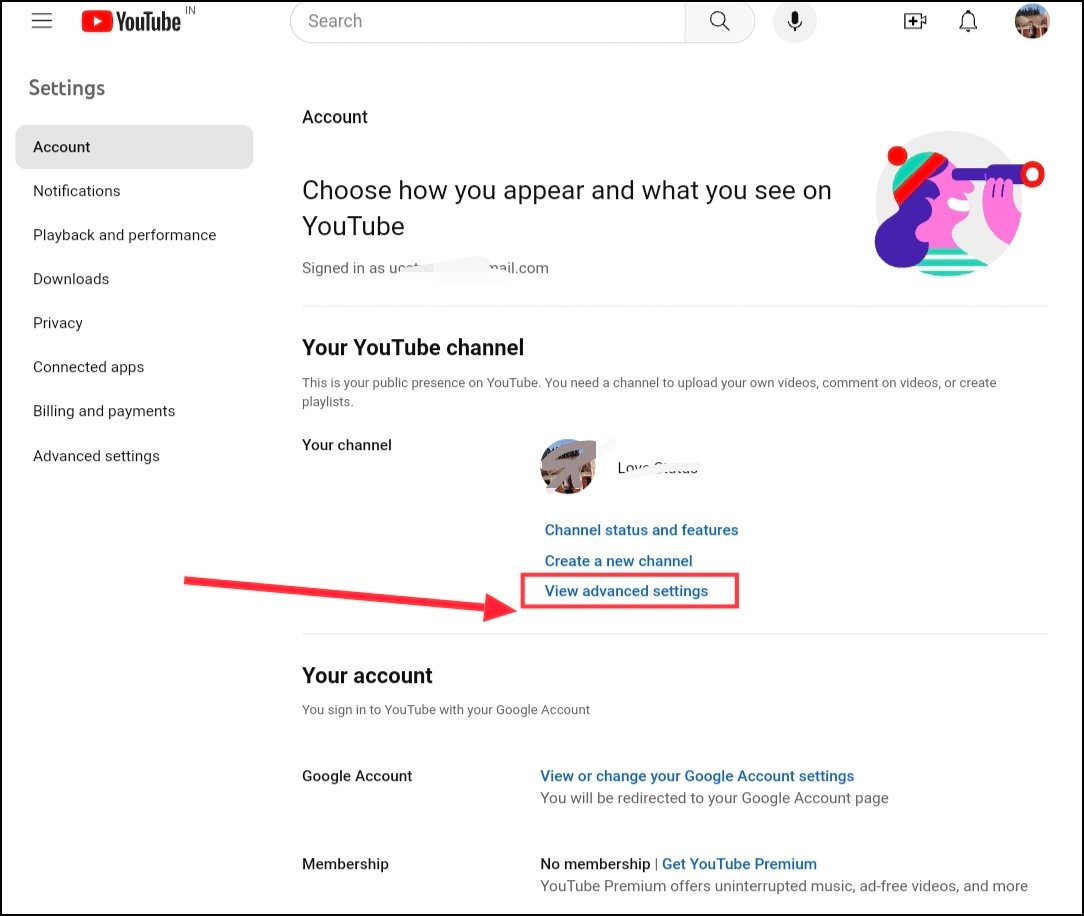Click View advanced settings link
Viewport: 1084px width, 916px height.
tap(626, 591)
